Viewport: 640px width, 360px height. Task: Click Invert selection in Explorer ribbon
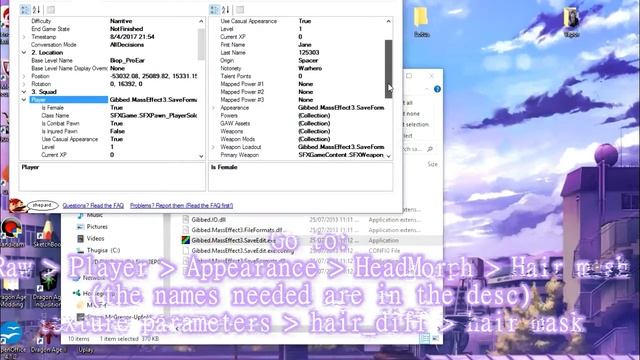[416, 124]
